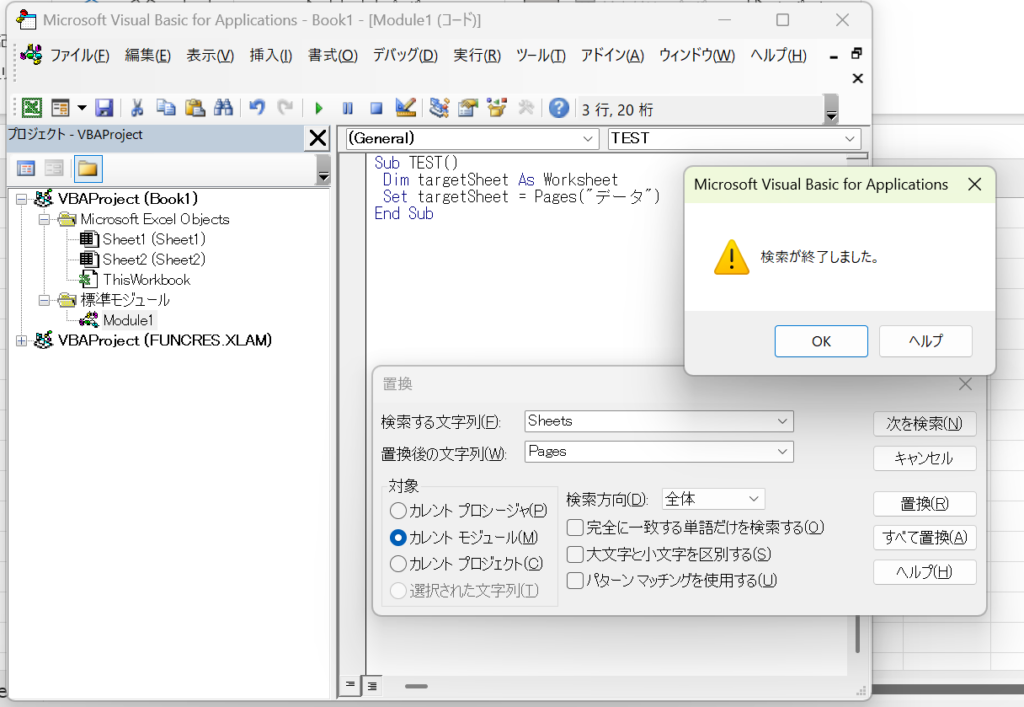Viewport: 1024px width, 707px height.
Task: Open the (General) object dropdown
Action: (588, 138)
